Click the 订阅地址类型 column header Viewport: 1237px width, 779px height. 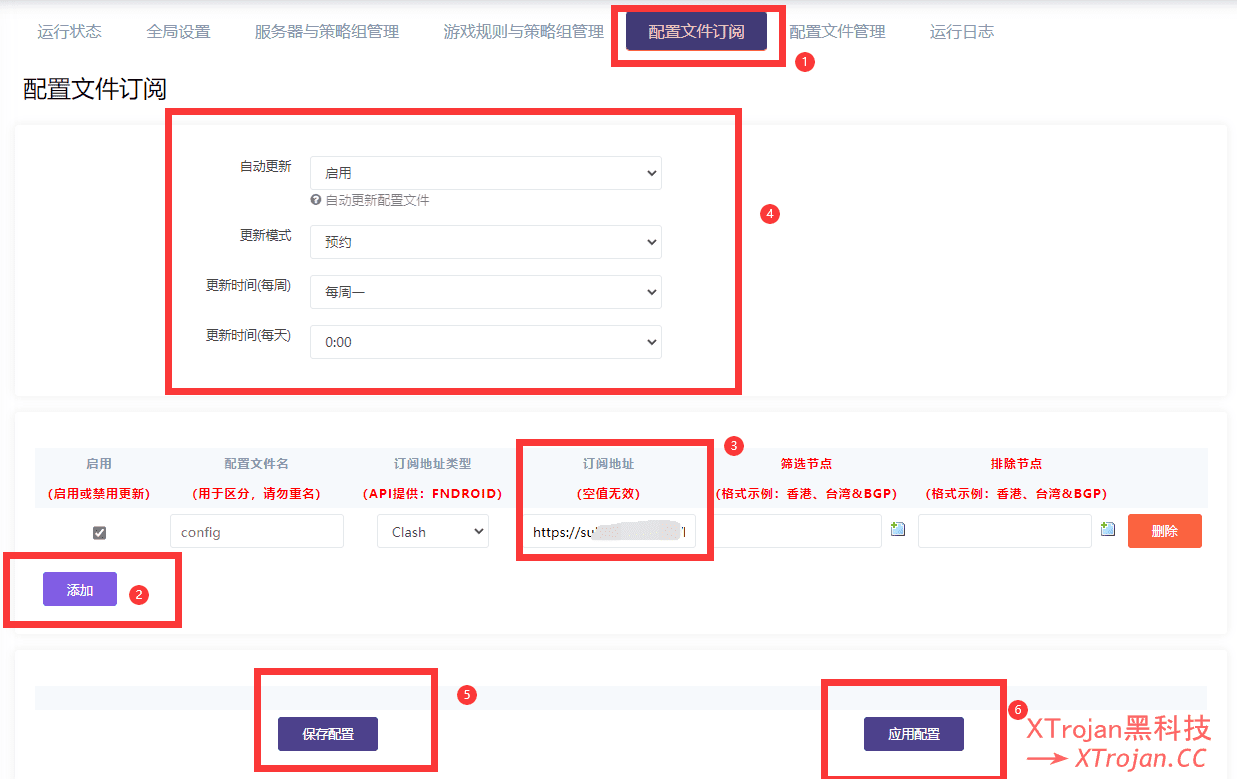point(432,464)
